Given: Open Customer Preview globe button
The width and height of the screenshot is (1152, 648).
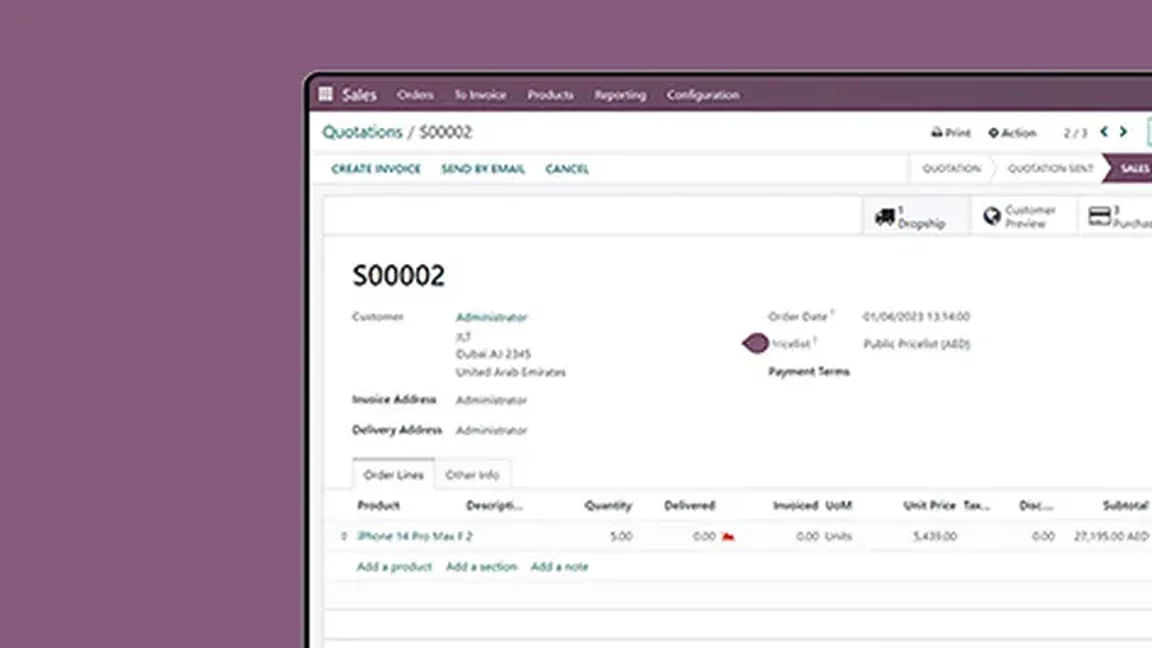Looking at the screenshot, I should coord(1023,217).
